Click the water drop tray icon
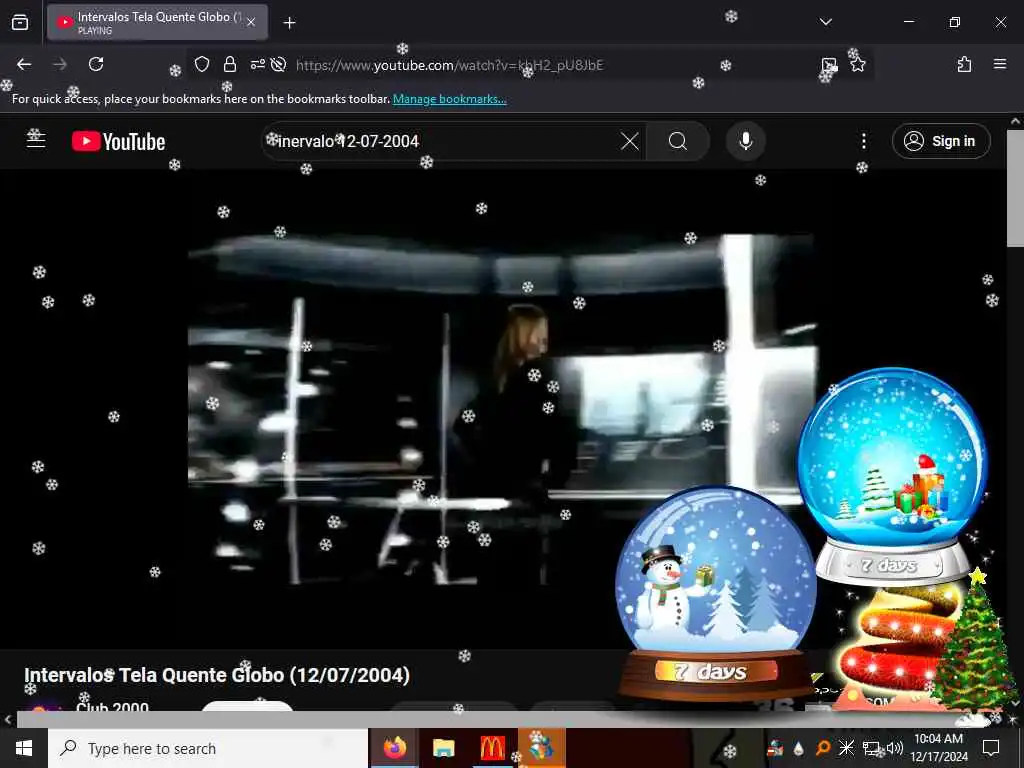The height and width of the screenshot is (768, 1024). [x=798, y=748]
